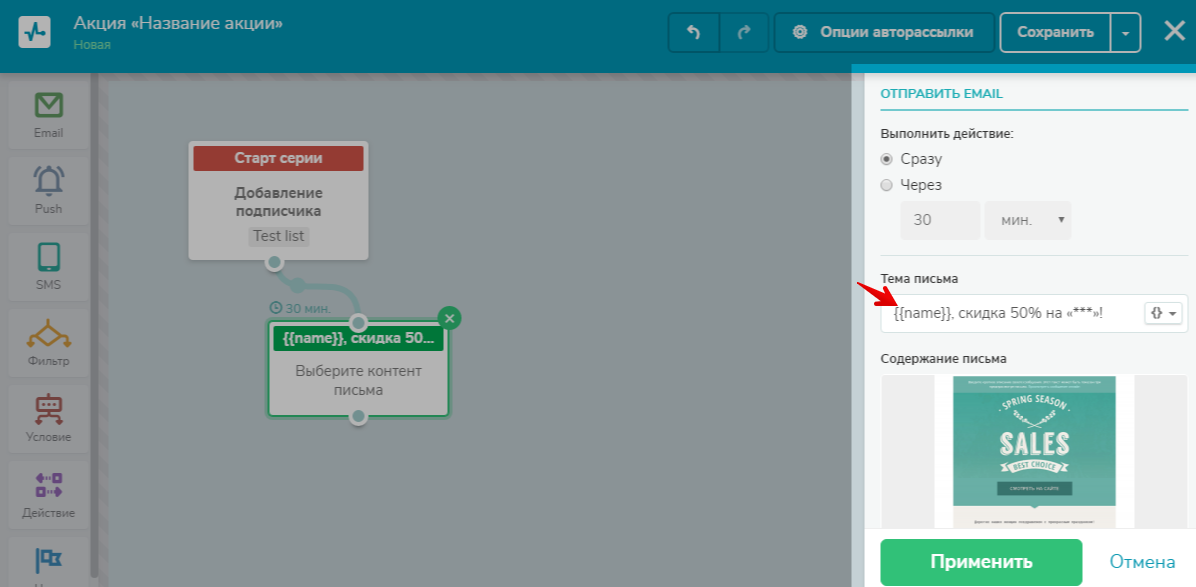Image resolution: width=1196 pixels, height=587 pixels.
Task: Select the Через radio option
Action: coord(886,184)
